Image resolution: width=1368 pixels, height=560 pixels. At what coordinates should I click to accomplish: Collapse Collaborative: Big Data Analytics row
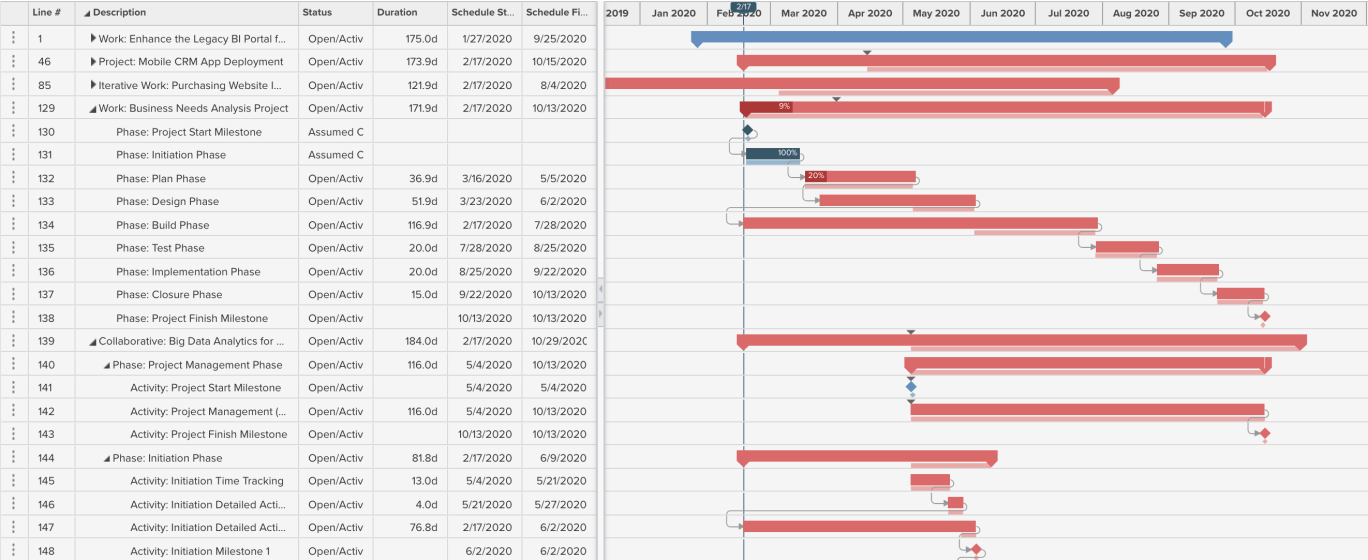(92, 342)
